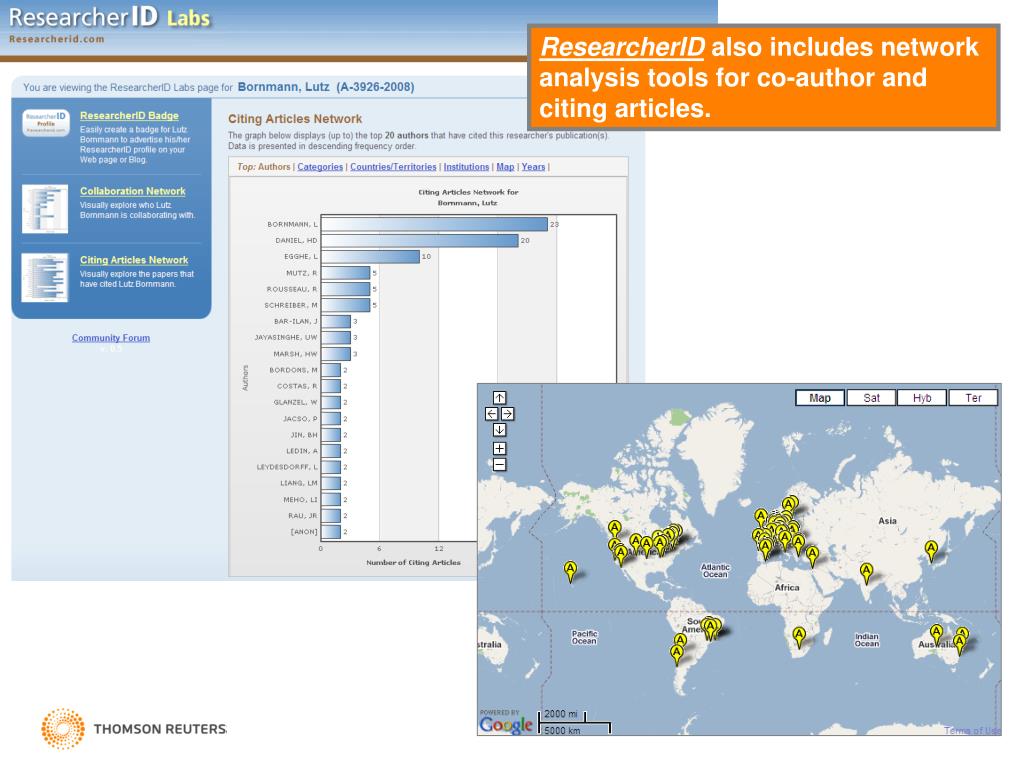Switch map to Map view
This screenshot has width=1024, height=768.
pyautogui.click(x=820, y=398)
